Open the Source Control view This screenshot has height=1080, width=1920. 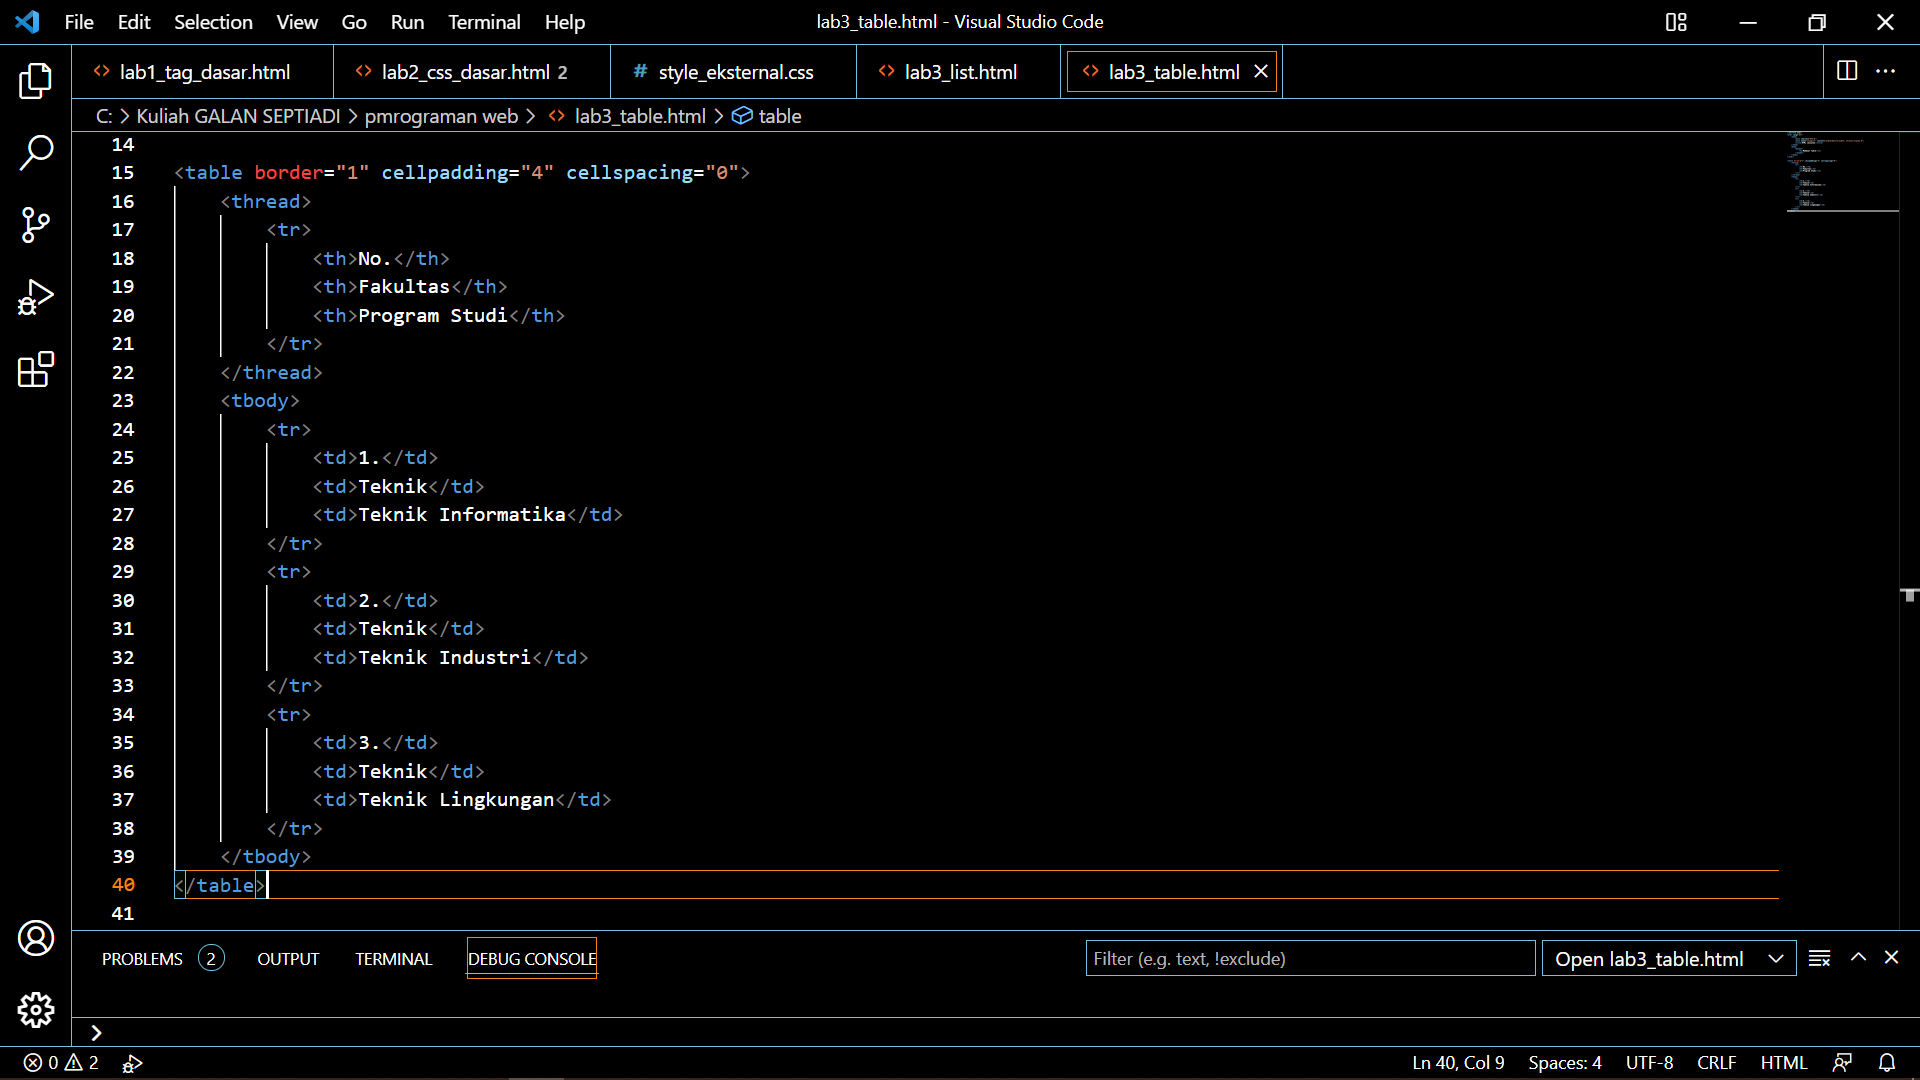(36, 225)
